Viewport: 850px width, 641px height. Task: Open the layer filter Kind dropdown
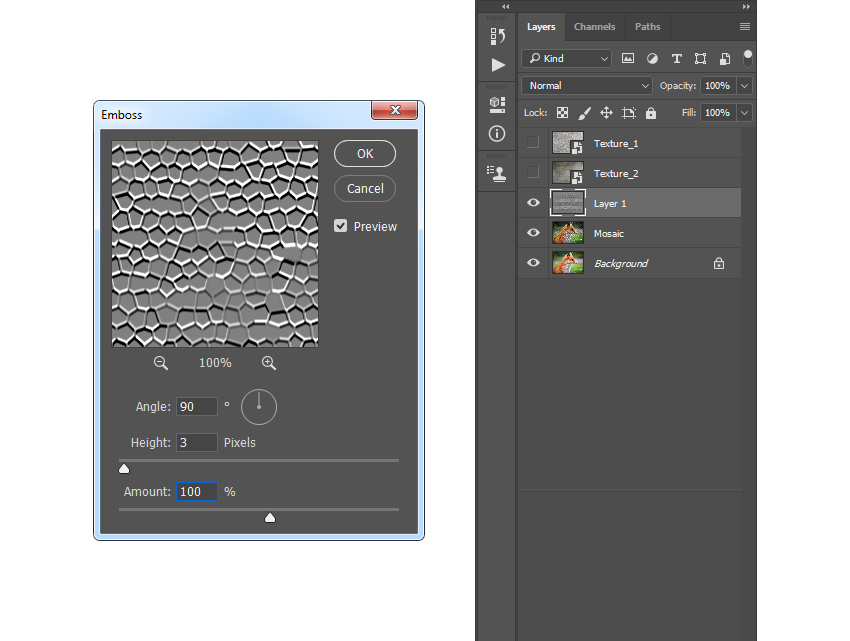pyautogui.click(x=566, y=58)
